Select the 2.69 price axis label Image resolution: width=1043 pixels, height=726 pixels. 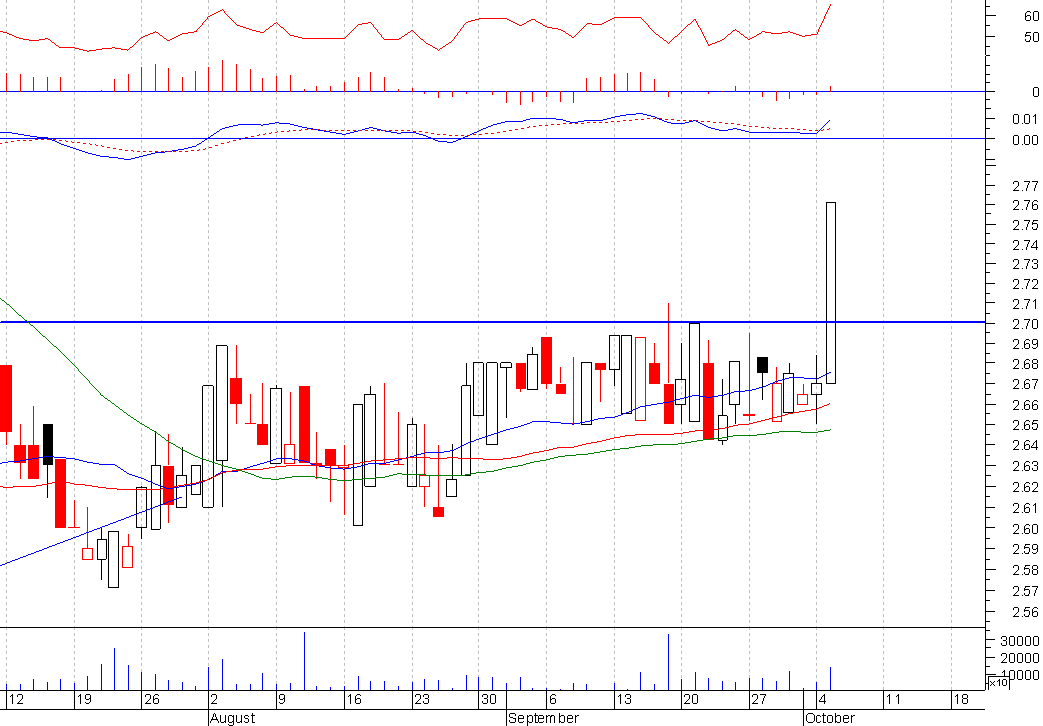coord(1025,344)
